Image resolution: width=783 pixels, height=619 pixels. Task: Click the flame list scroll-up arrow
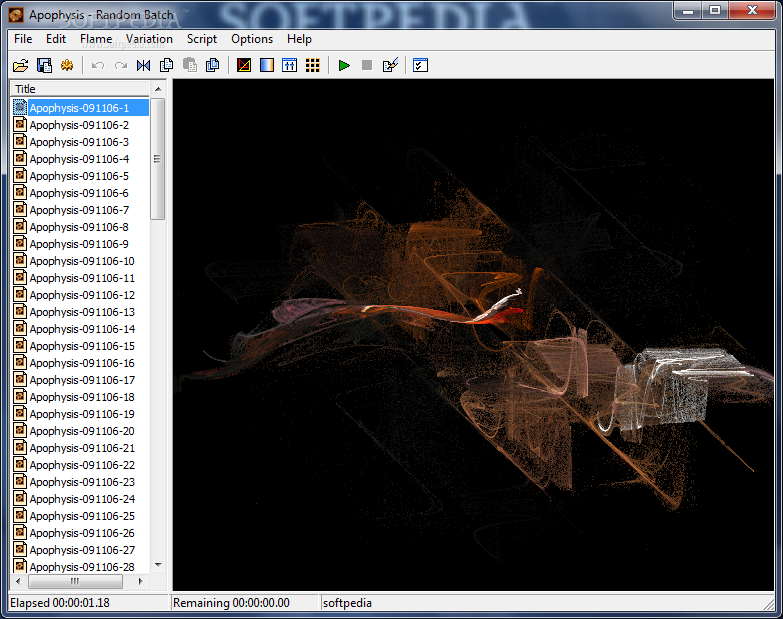click(x=158, y=89)
